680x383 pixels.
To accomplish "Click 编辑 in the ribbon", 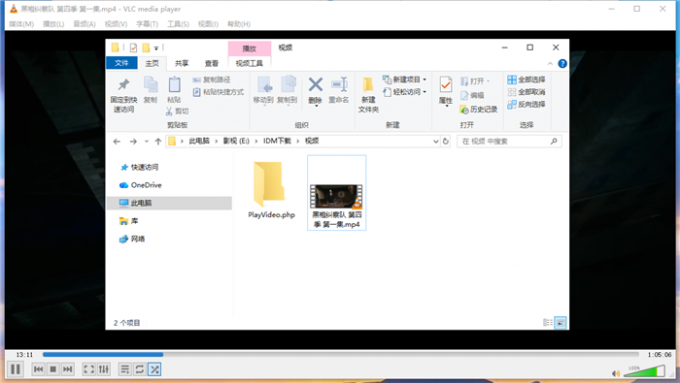I will pos(472,95).
